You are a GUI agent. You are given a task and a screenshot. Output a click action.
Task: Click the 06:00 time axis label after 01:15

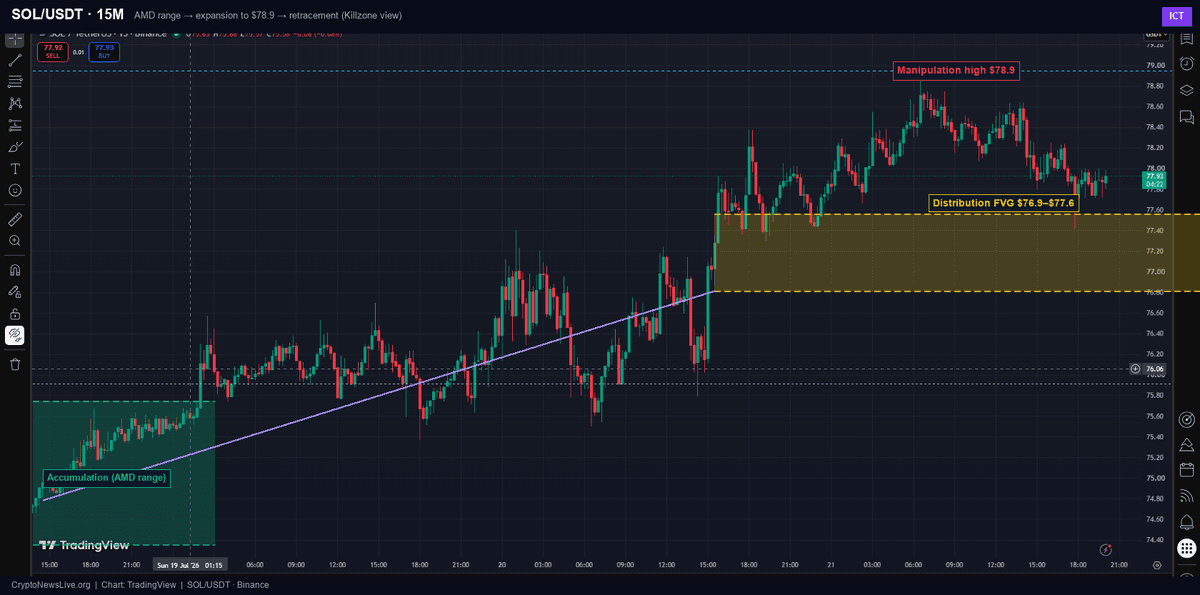(255, 564)
